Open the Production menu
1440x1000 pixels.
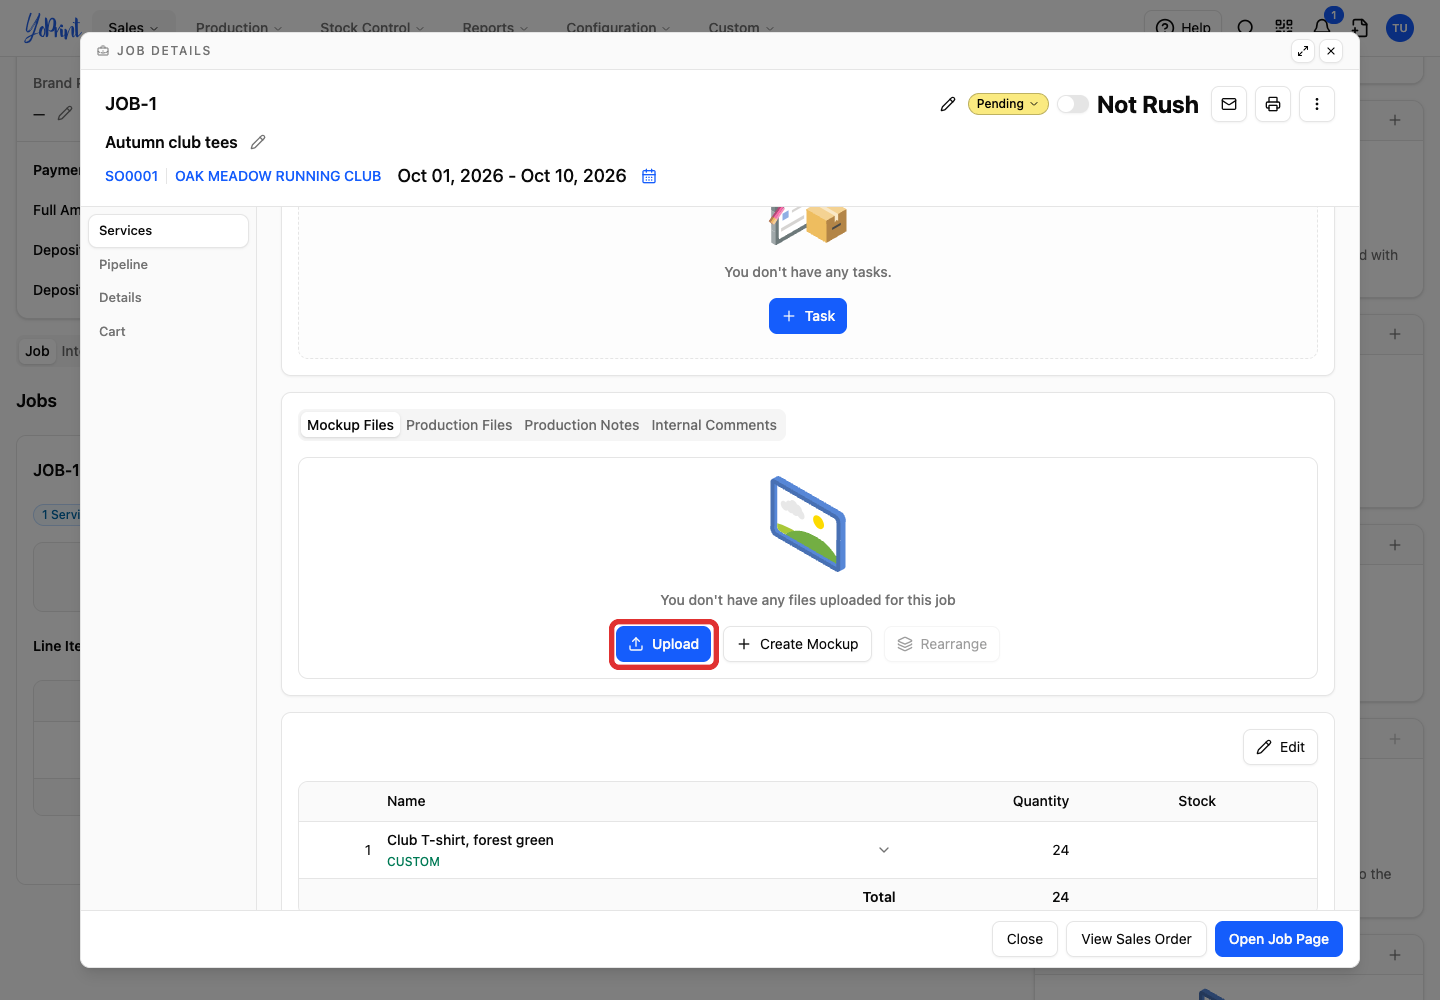[239, 27]
